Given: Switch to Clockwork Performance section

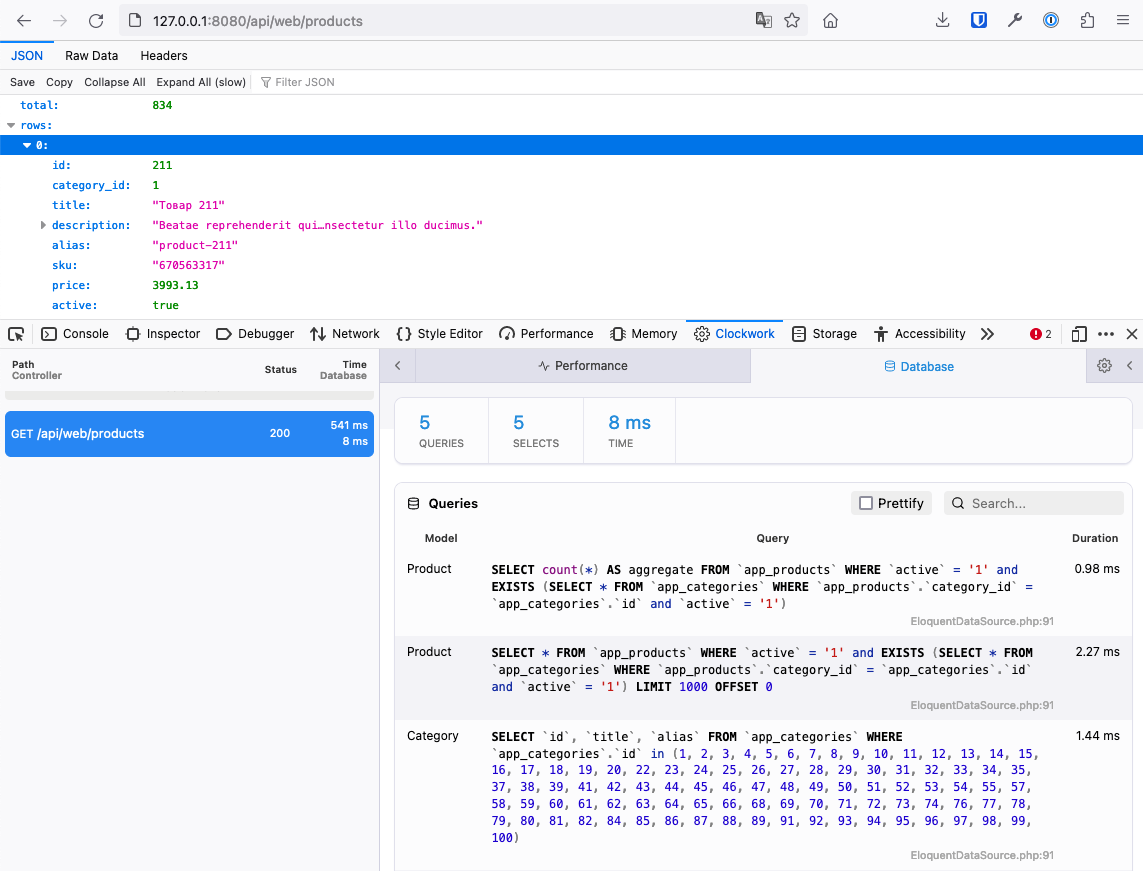Looking at the screenshot, I should [x=582, y=366].
